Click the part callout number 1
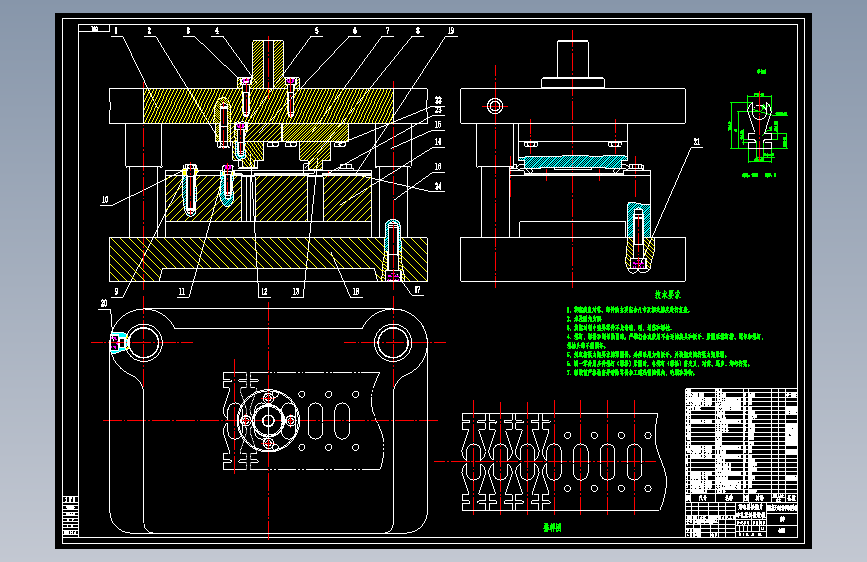The height and width of the screenshot is (562, 867). (116, 31)
